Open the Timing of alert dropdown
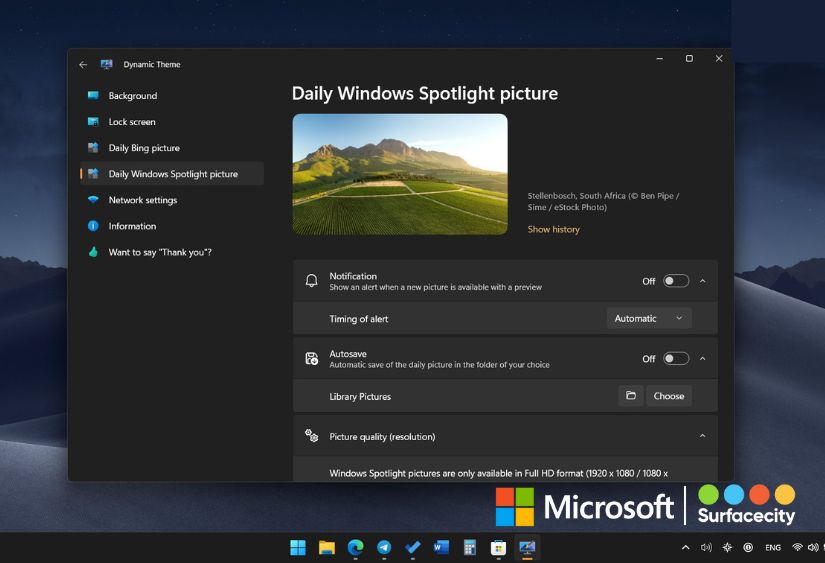 [648, 319]
